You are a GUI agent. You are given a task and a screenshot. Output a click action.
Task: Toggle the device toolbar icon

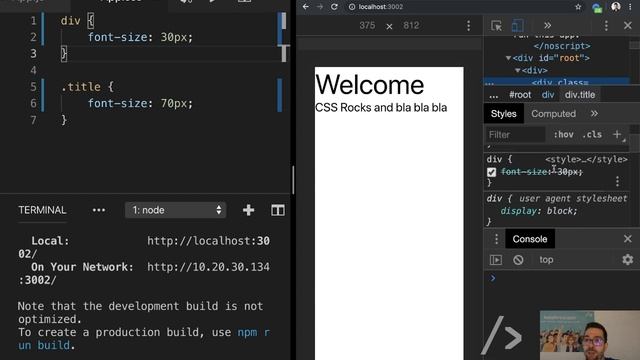coord(518,26)
